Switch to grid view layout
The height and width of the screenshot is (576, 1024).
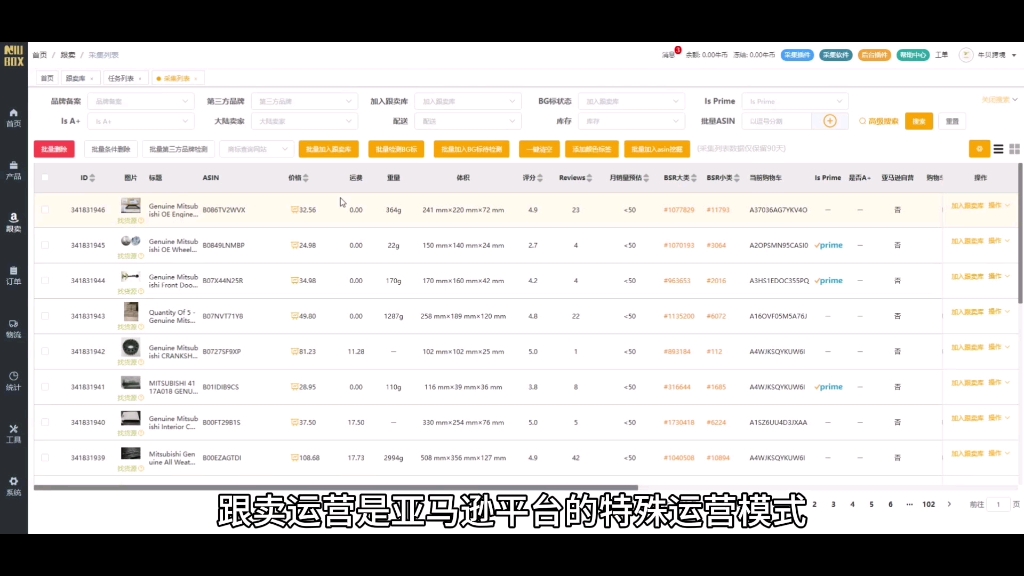pyautogui.click(x=1014, y=150)
